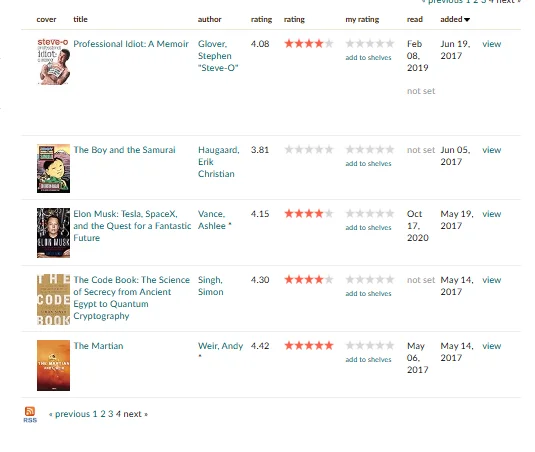Sort by my rating column header
The width and height of the screenshot is (535, 452).
coord(362,19)
